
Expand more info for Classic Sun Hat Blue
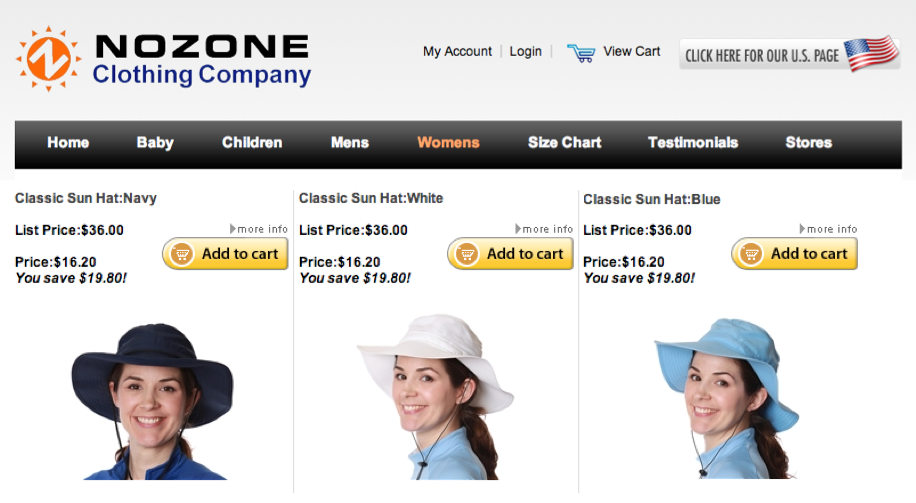(828, 229)
